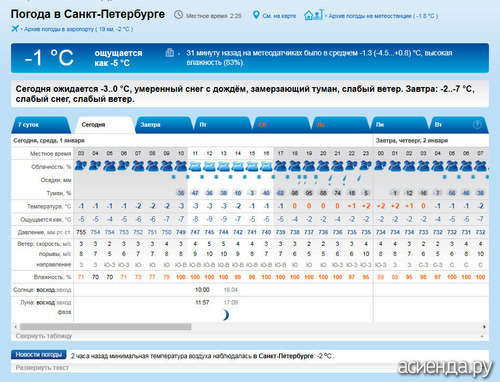
Task: Collapse table using arrow near Свернуть таблицу
Action: pos(482,336)
